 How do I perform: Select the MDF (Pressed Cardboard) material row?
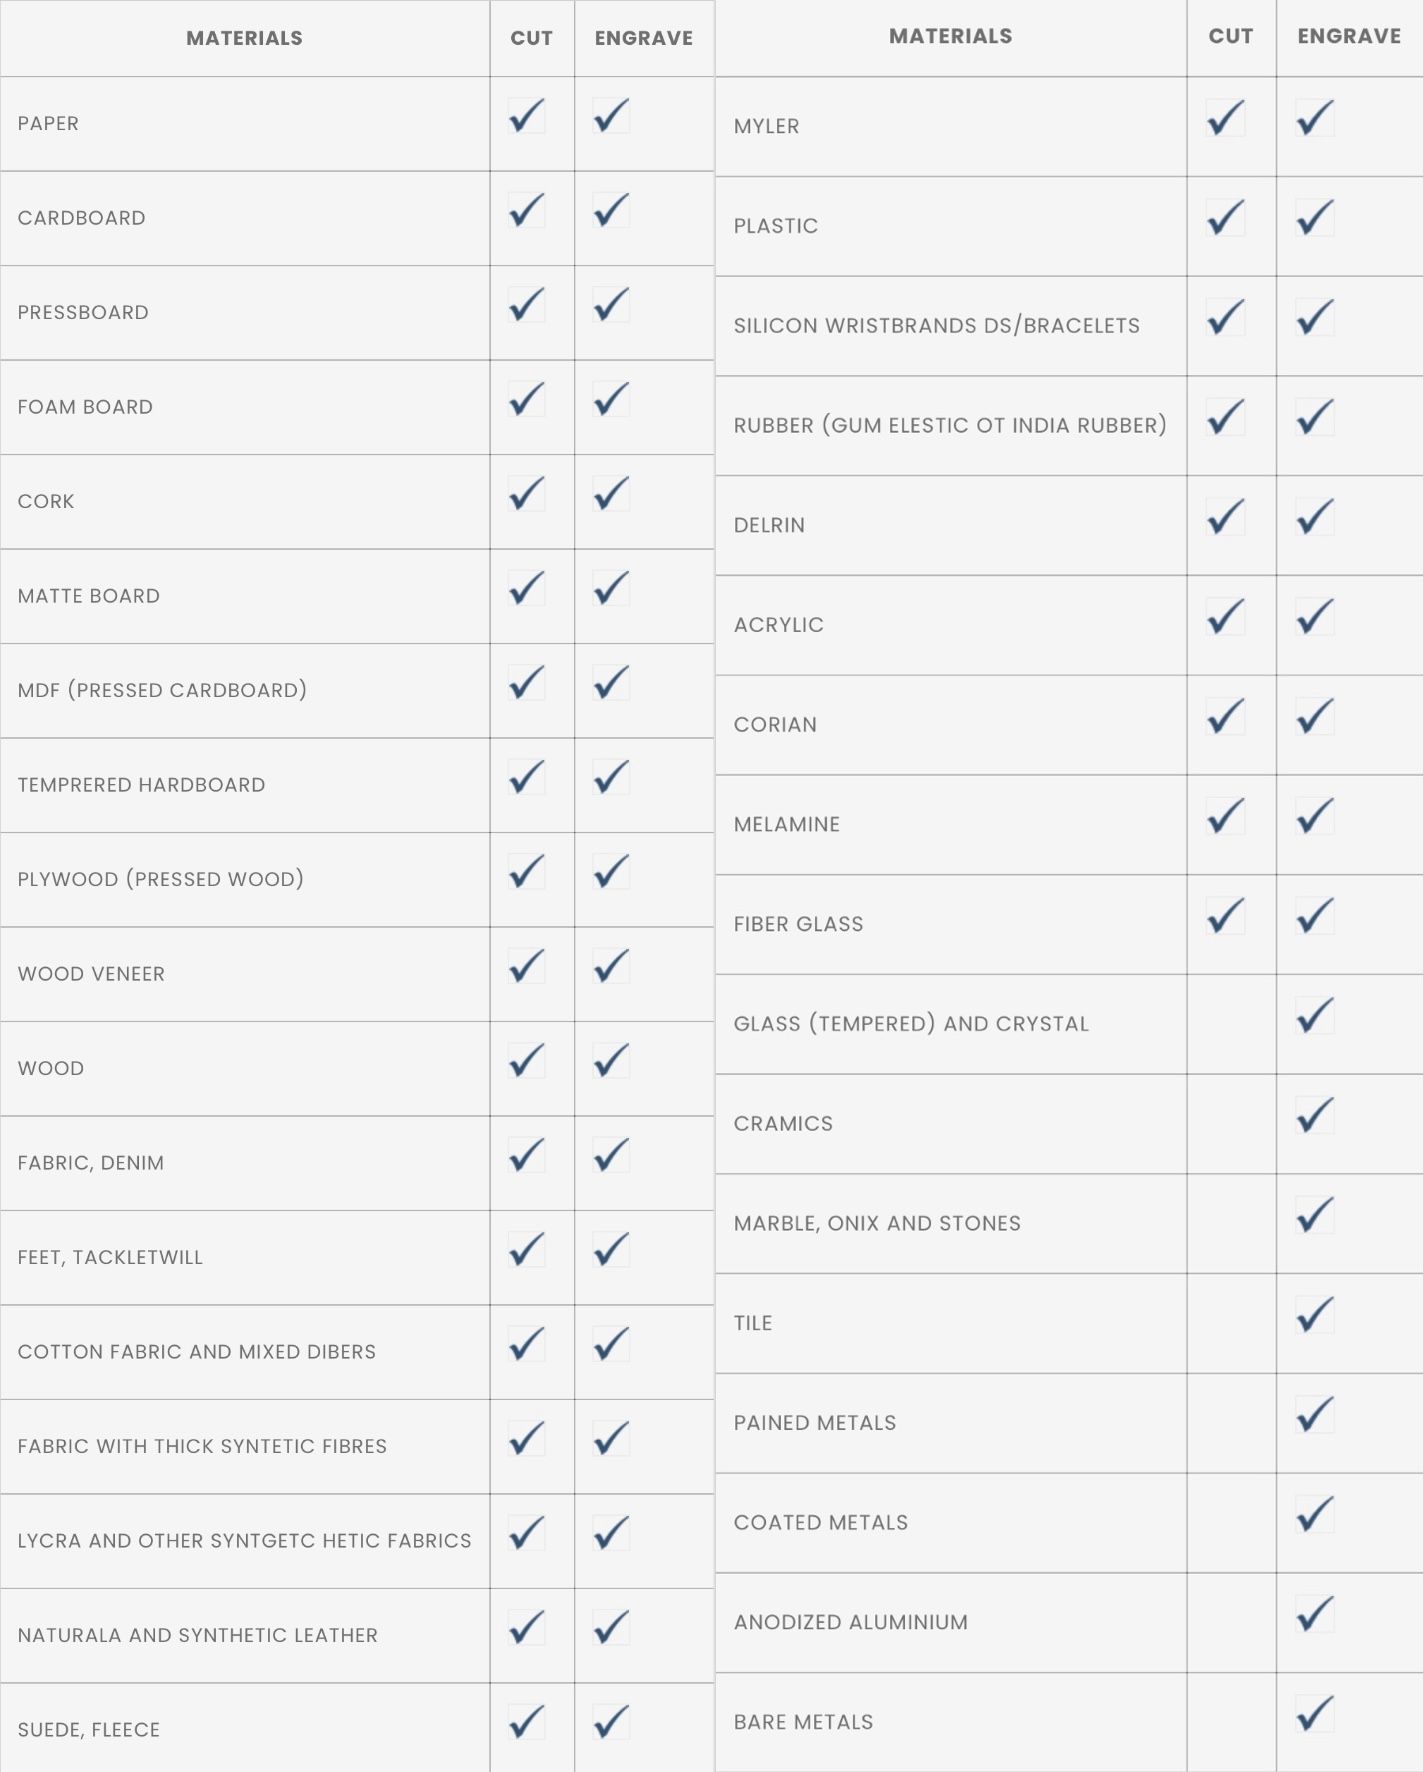(x=162, y=690)
